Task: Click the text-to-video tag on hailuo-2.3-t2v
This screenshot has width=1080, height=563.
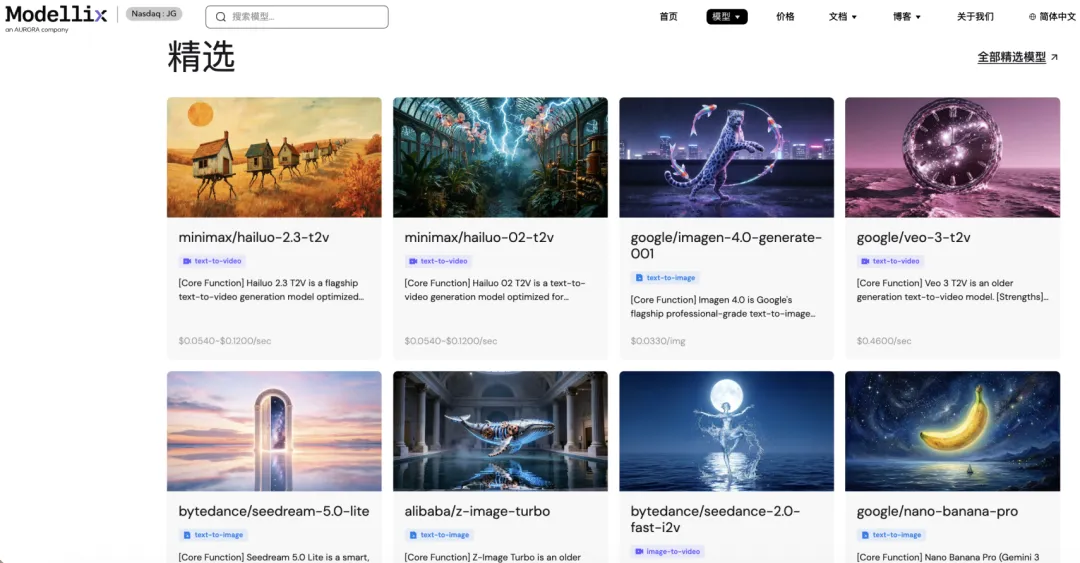Action: pyautogui.click(x=212, y=261)
